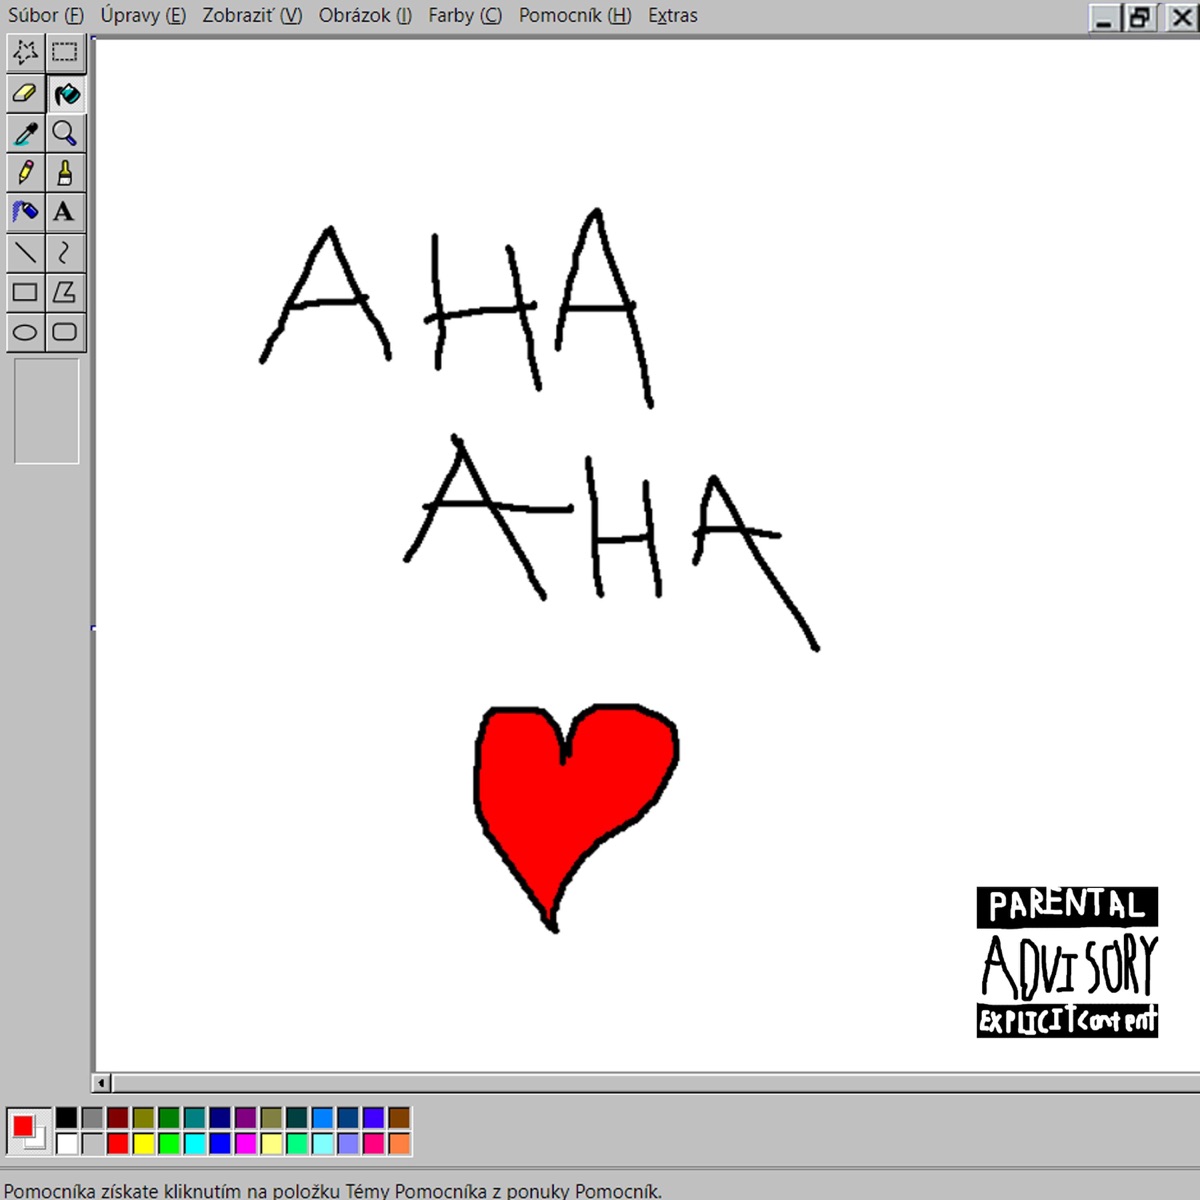This screenshot has height=1200, width=1200.
Task: Choose the Pick Color eyedropper tool
Action: coord(25,133)
